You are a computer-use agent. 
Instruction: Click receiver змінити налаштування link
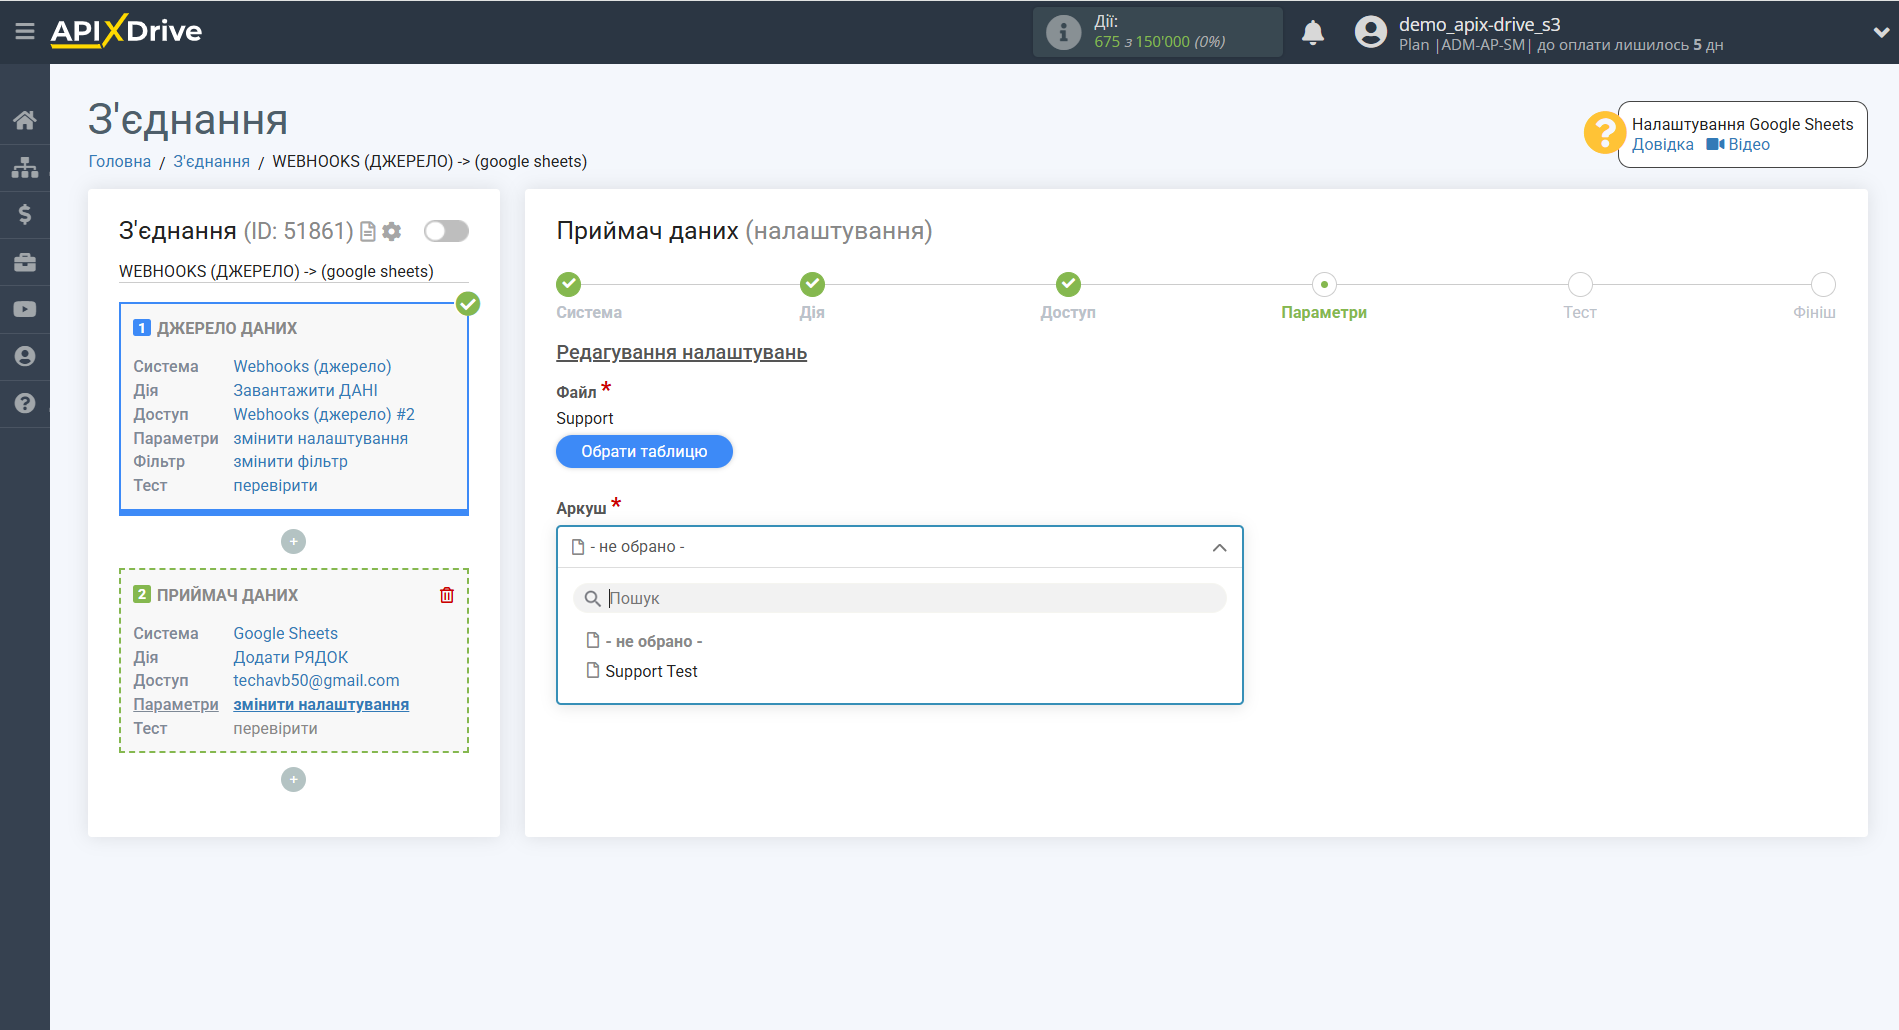coord(321,704)
